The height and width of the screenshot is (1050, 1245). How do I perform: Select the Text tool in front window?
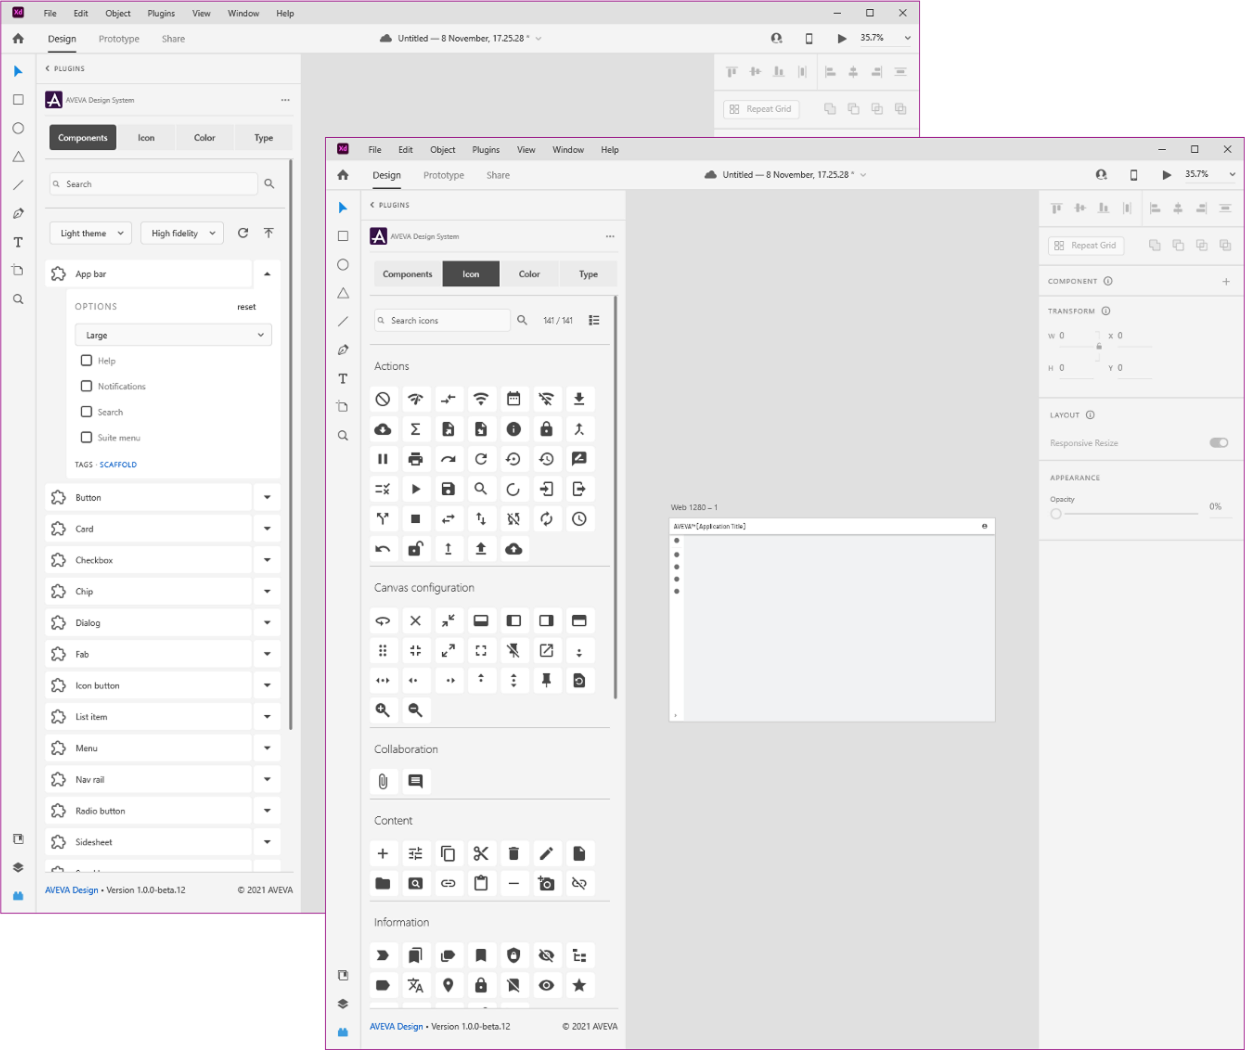coord(343,379)
